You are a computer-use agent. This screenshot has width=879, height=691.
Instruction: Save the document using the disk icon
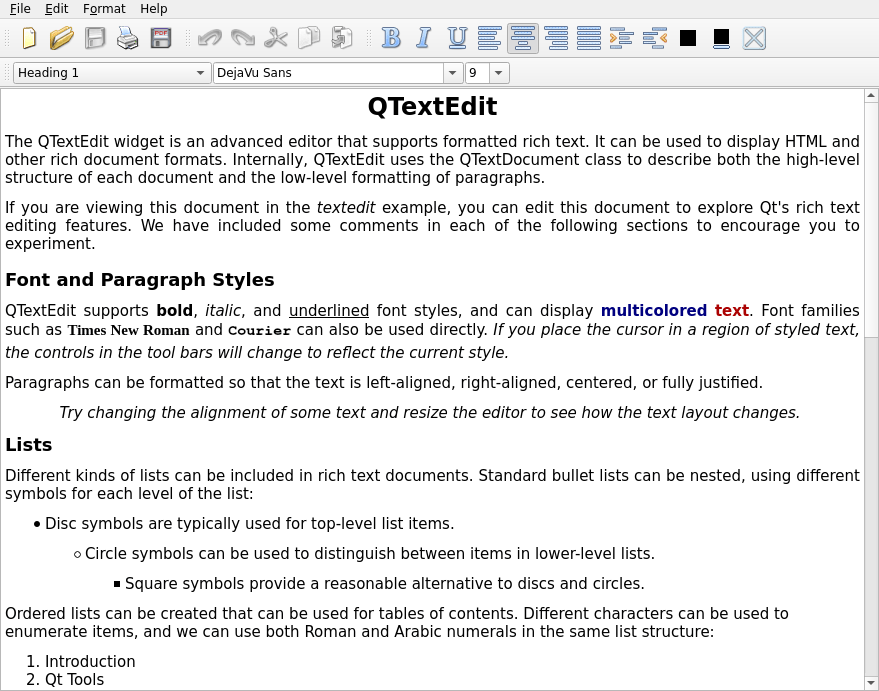pyautogui.click(x=94, y=38)
